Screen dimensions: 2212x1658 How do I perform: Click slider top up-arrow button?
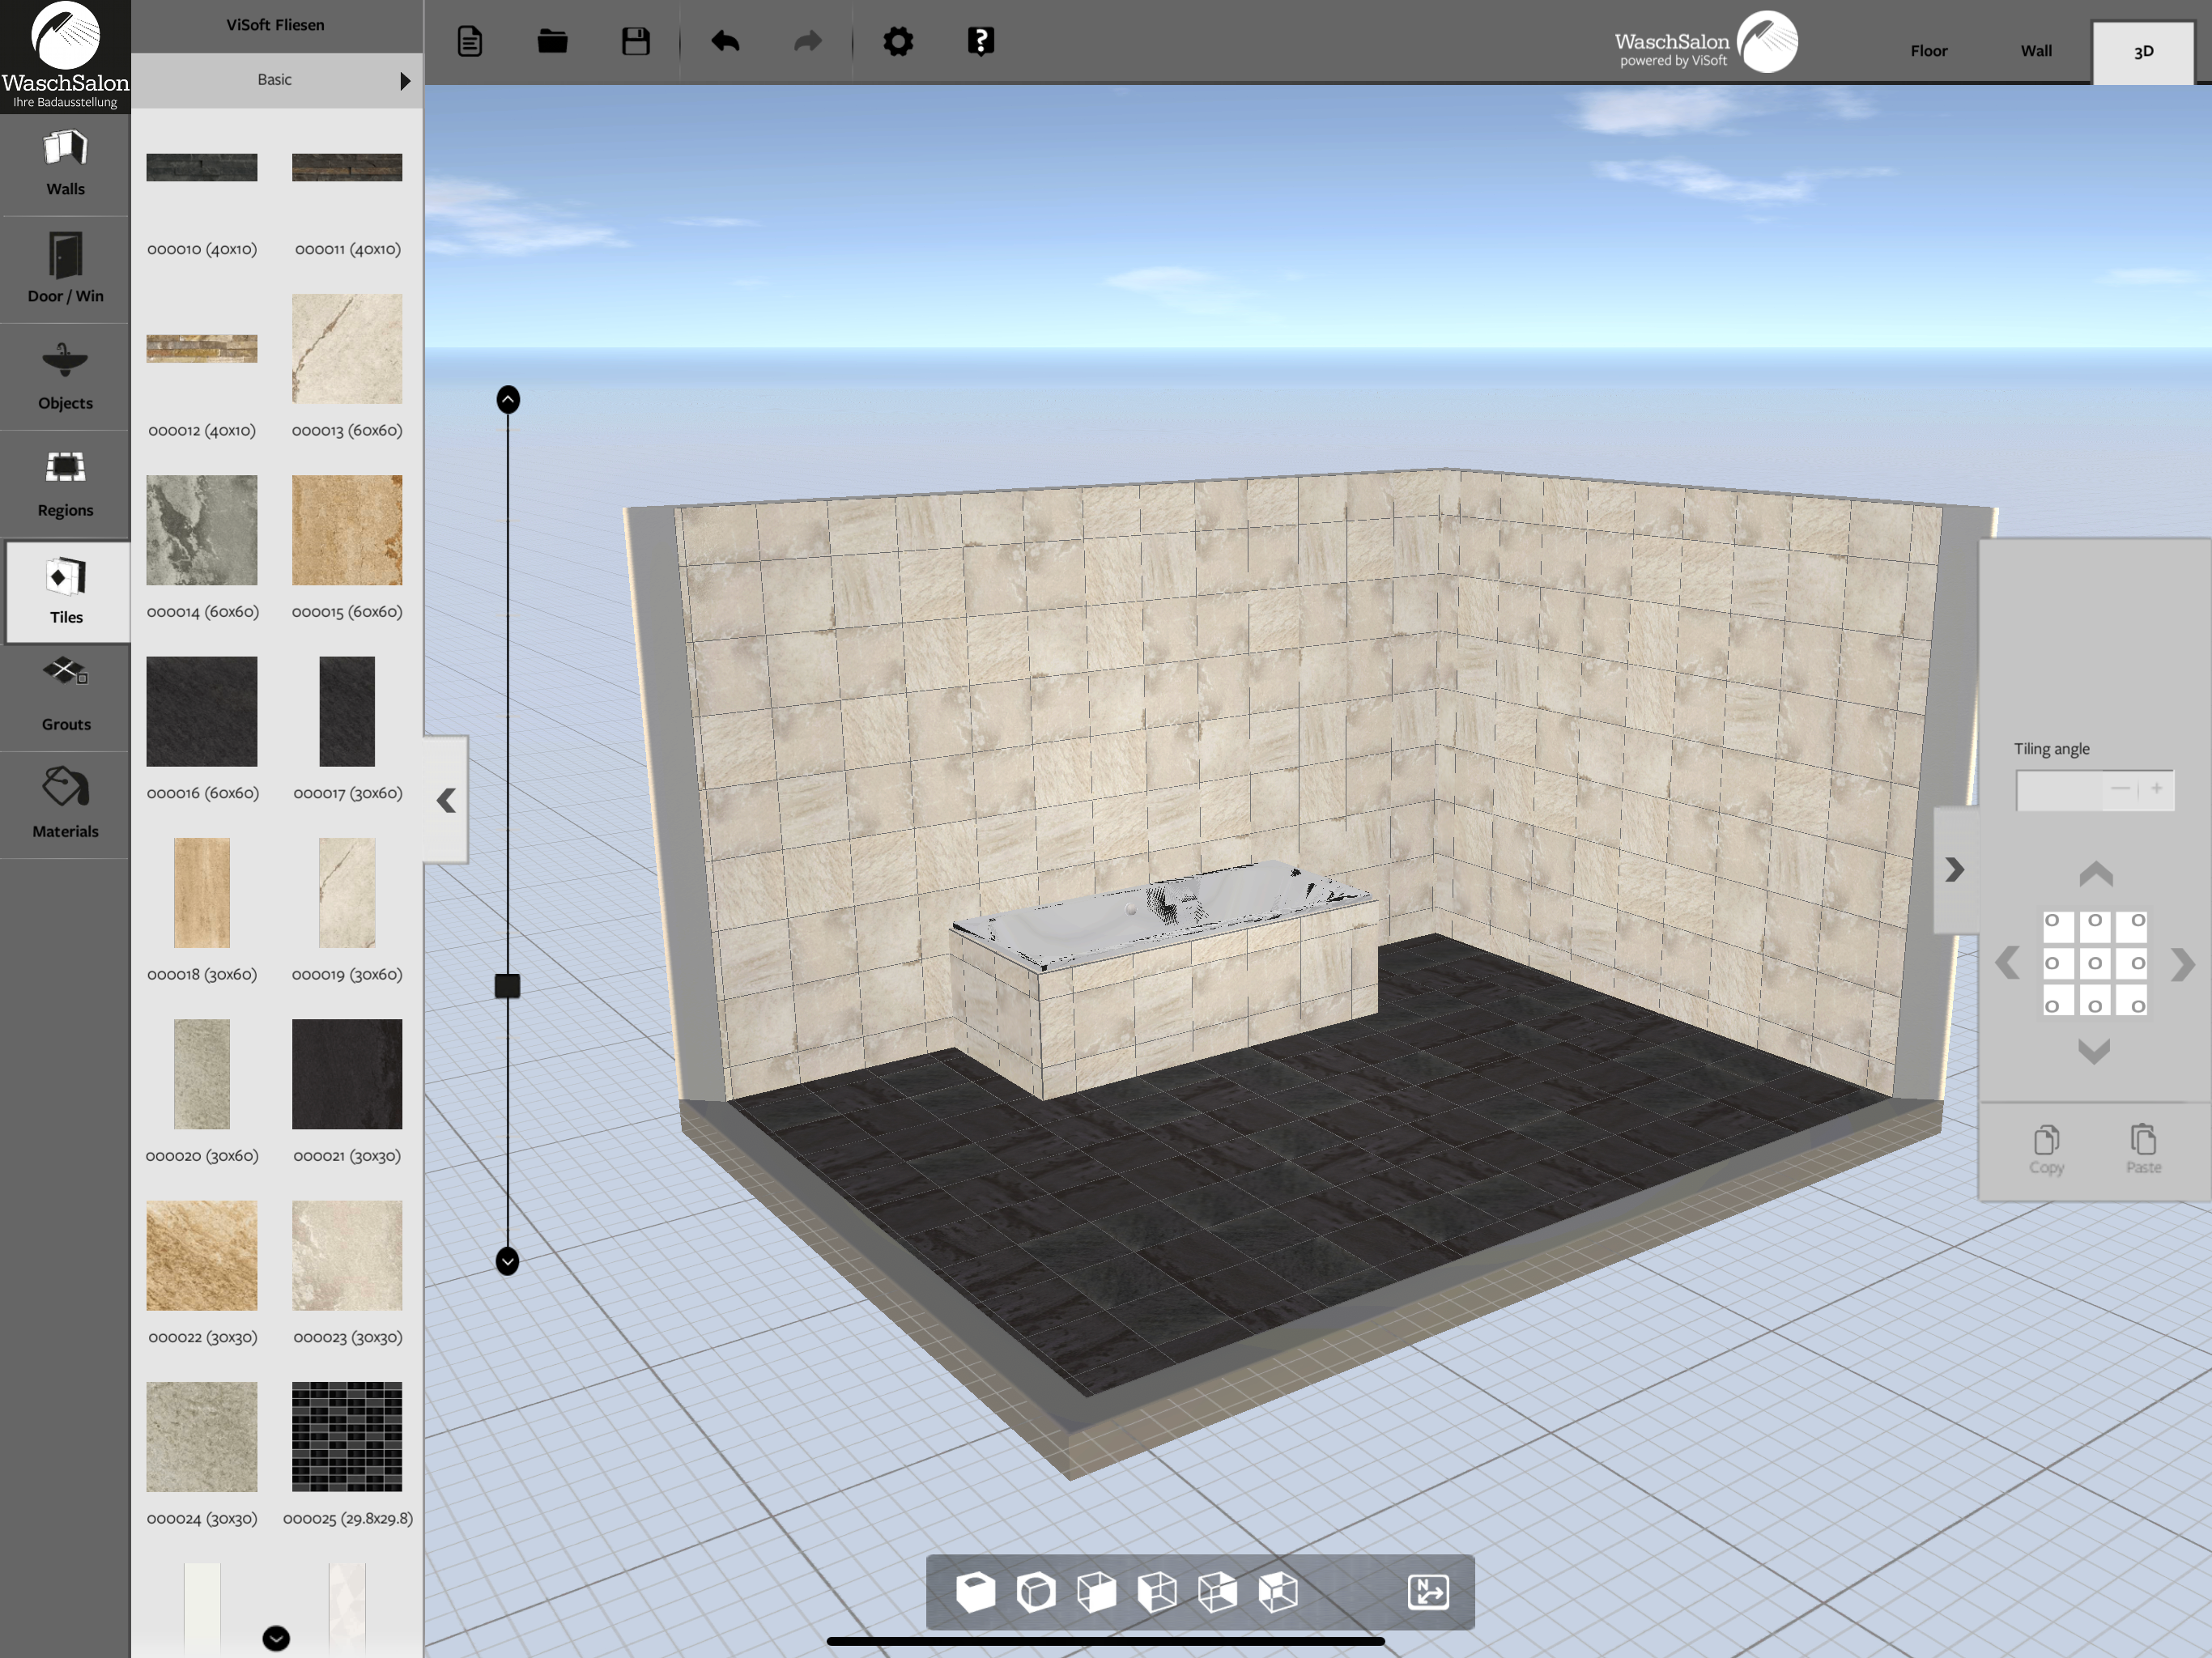click(x=508, y=400)
